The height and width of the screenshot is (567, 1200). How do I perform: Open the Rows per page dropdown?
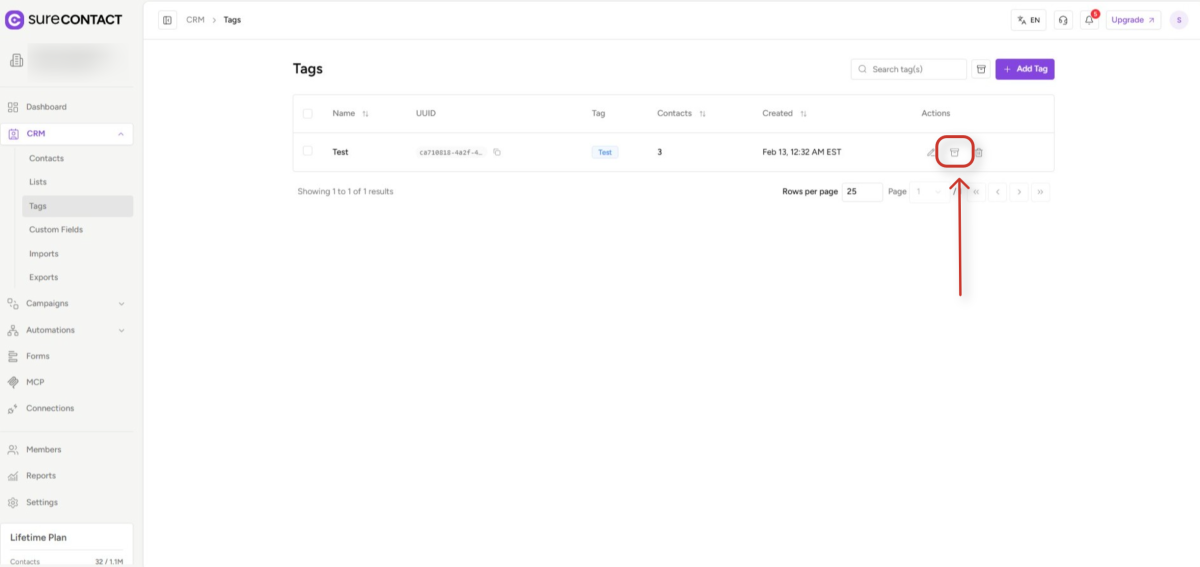point(862,191)
